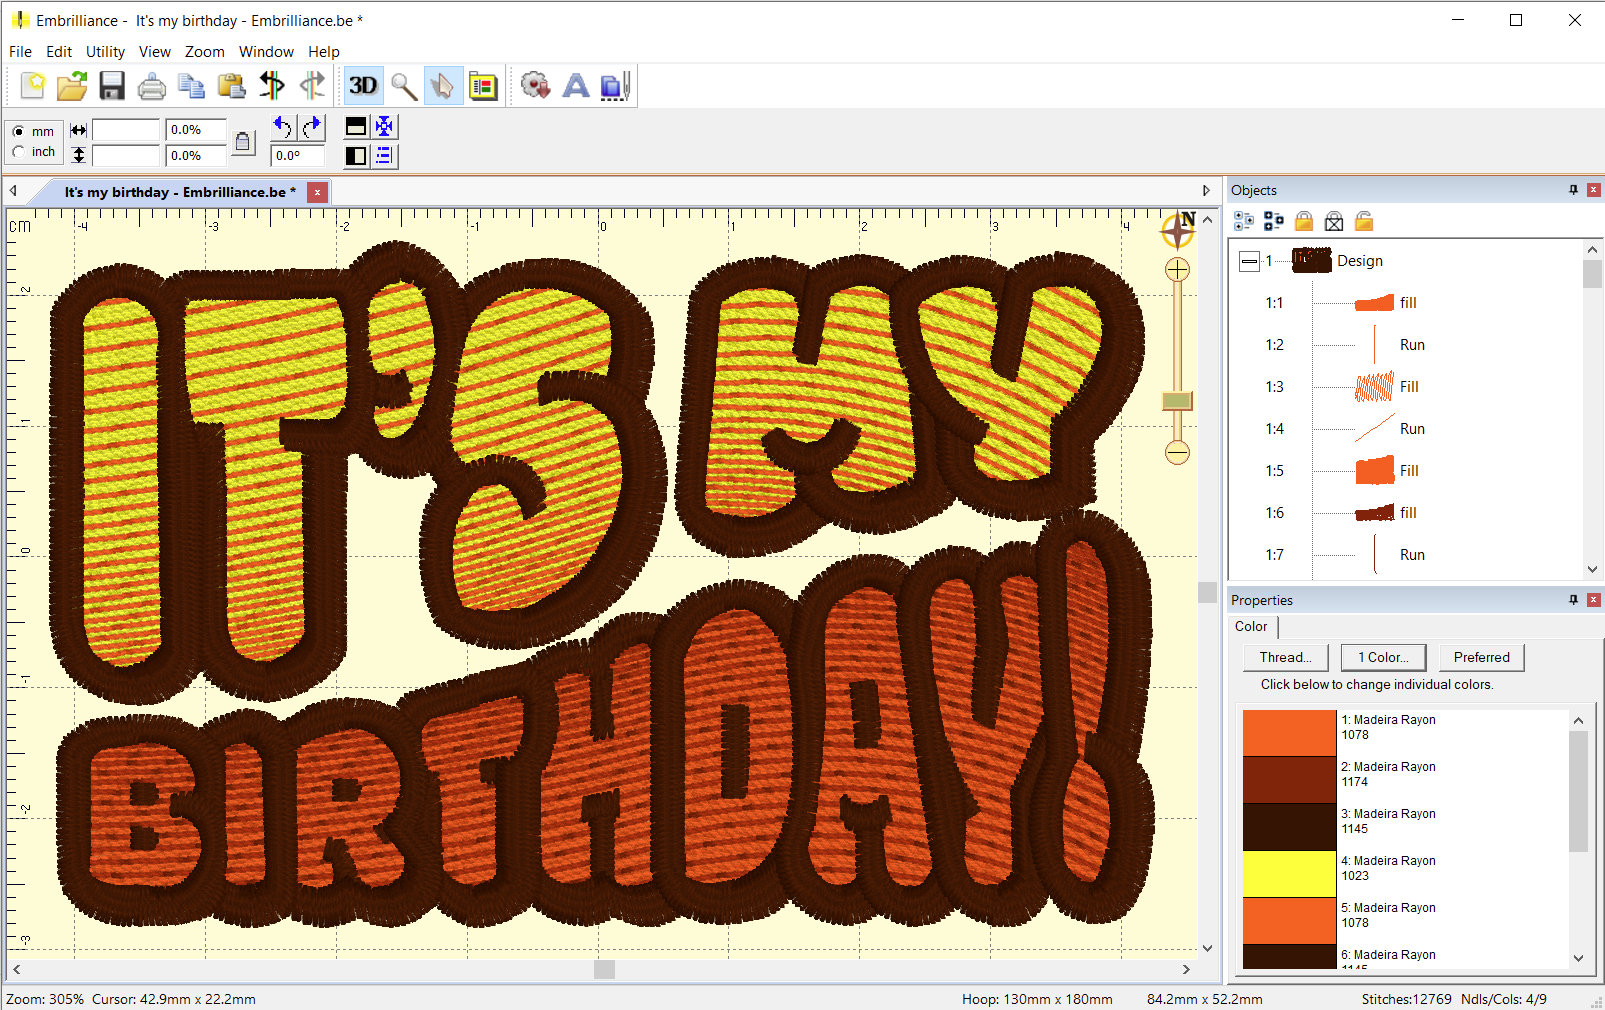
Task: Click the open padlock unlock icon
Action: [x=1364, y=221]
